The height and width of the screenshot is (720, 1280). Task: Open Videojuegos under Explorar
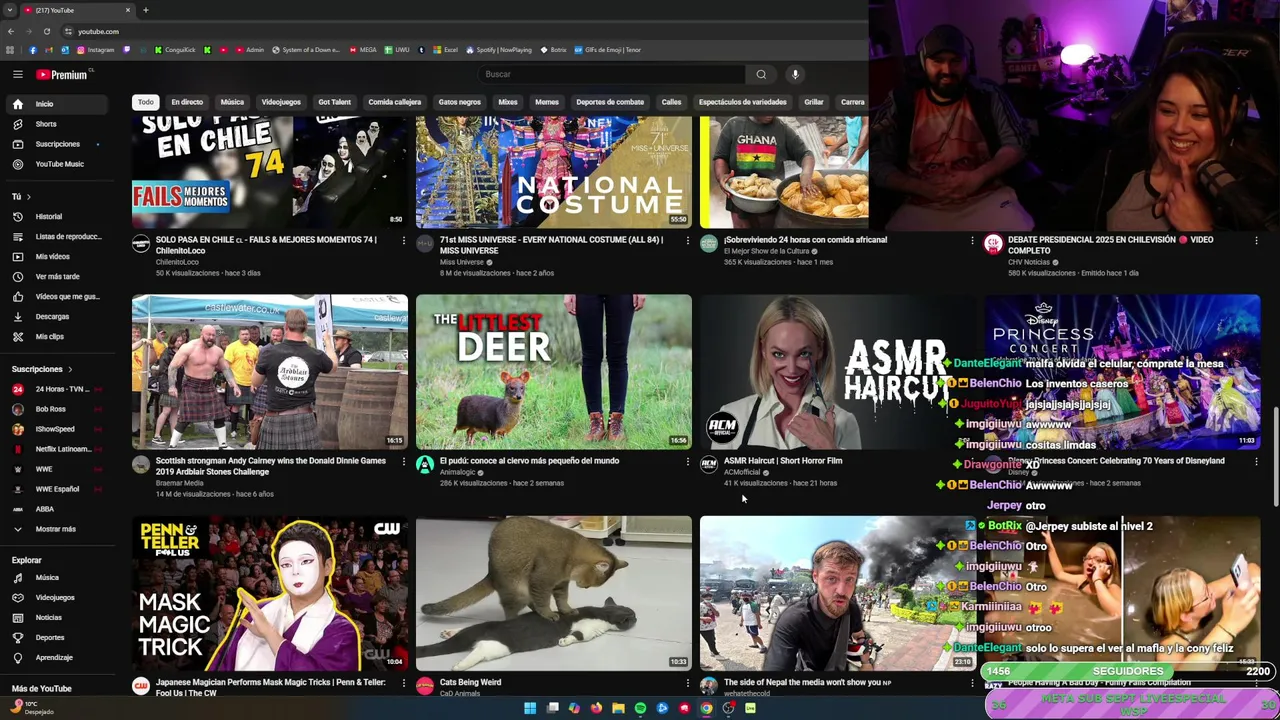[x=55, y=597]
